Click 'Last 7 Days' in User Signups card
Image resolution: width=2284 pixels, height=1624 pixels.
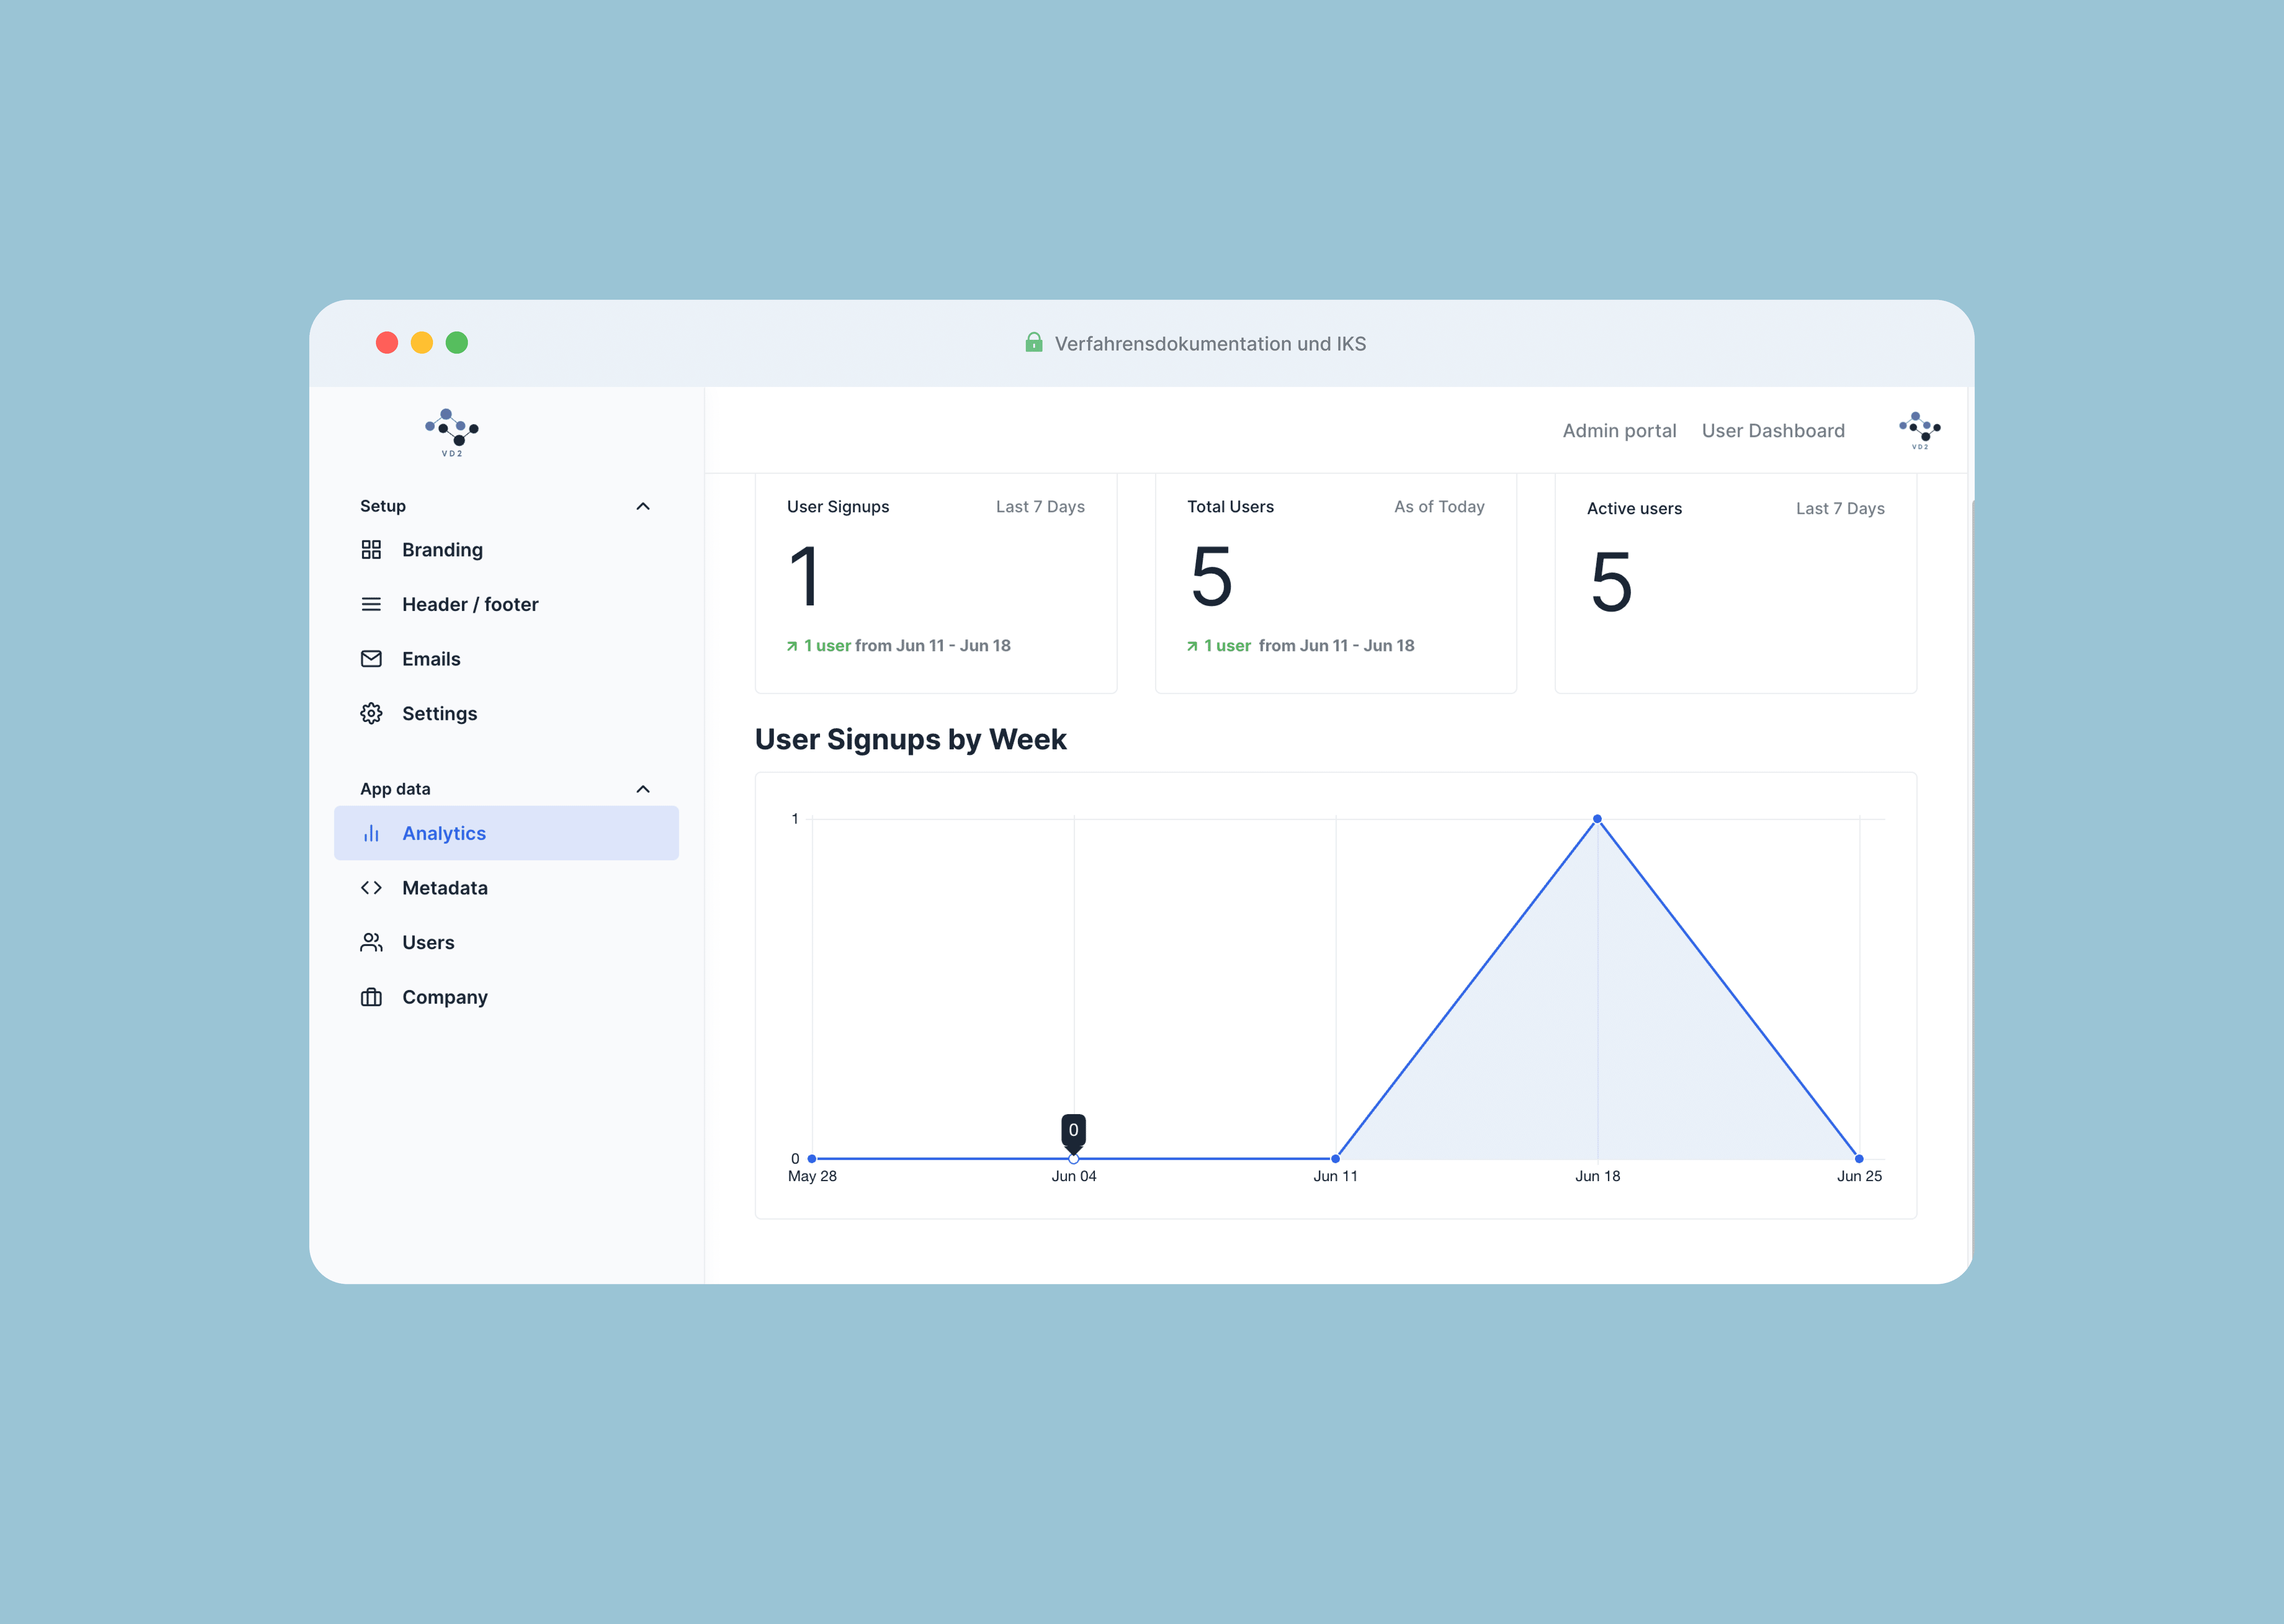(1040, 507)
